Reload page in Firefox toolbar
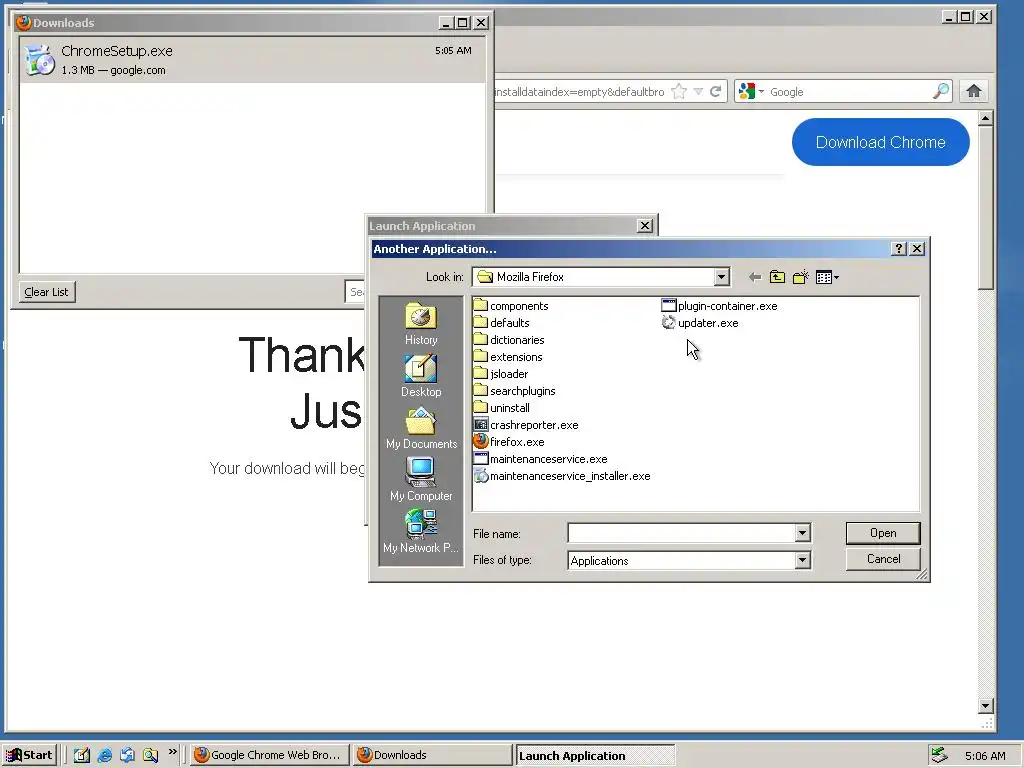The image size is (1024, 768). point(716,91)
